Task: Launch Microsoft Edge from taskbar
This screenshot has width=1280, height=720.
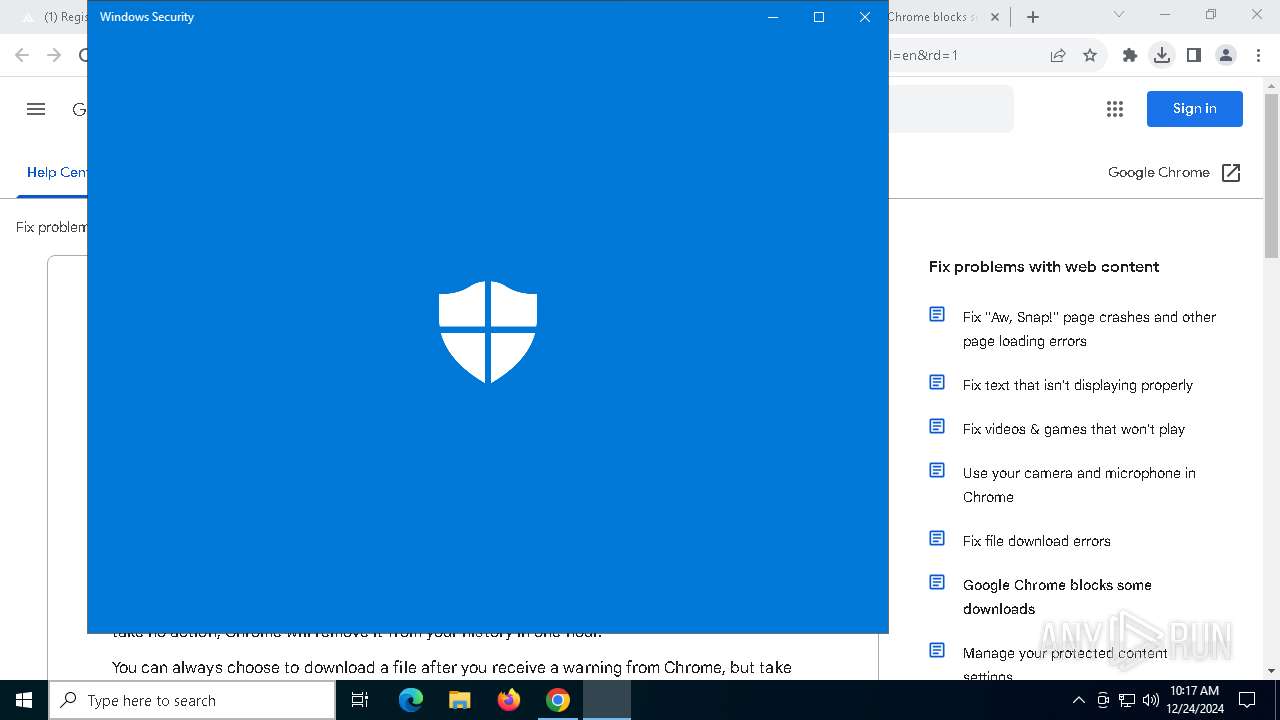Action: tap(411, 700)
